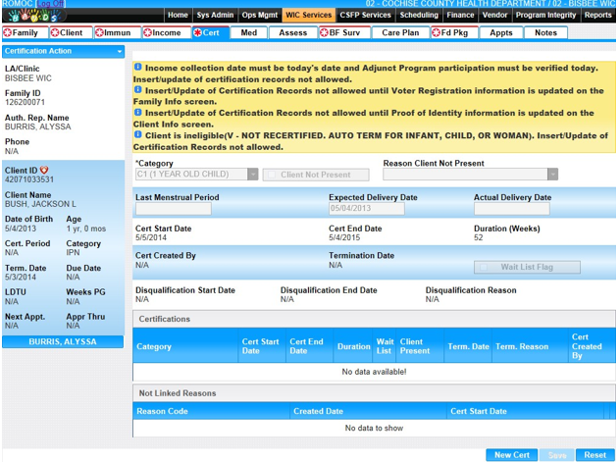
Task: Click the Log Off link
Action: 50,4
